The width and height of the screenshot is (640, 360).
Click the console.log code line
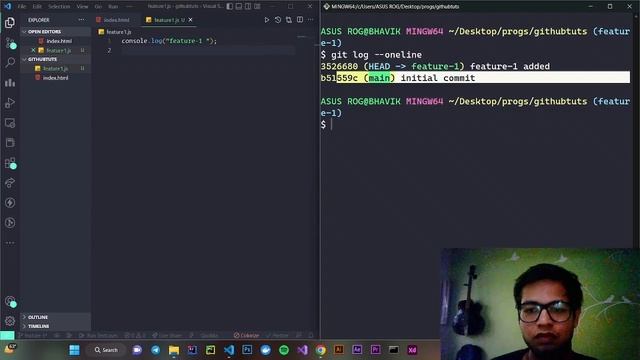click(x=169, y=41)
